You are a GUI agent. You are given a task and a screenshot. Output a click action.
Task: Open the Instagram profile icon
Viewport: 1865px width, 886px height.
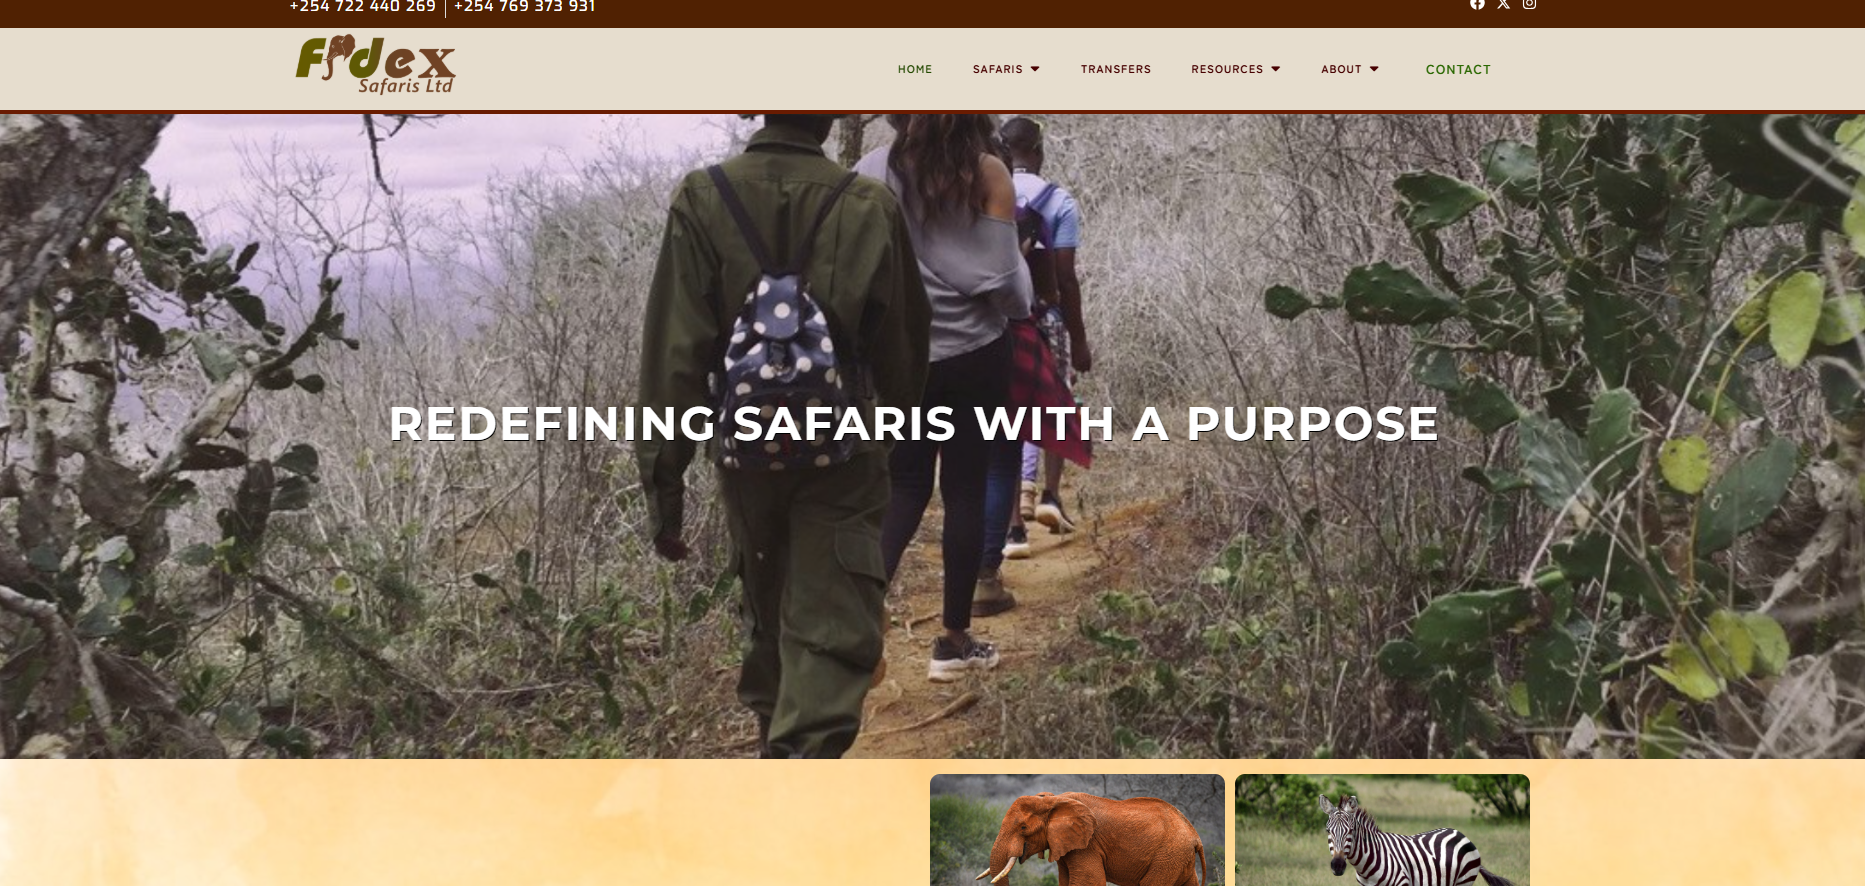(x=1529, y=5)
